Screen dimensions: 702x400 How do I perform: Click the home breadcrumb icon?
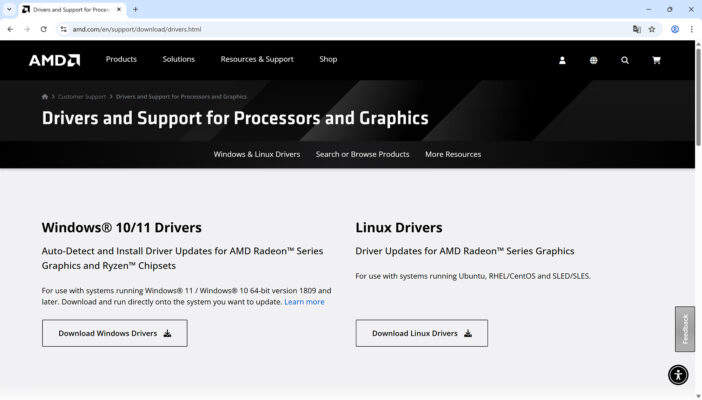(45, 97)
